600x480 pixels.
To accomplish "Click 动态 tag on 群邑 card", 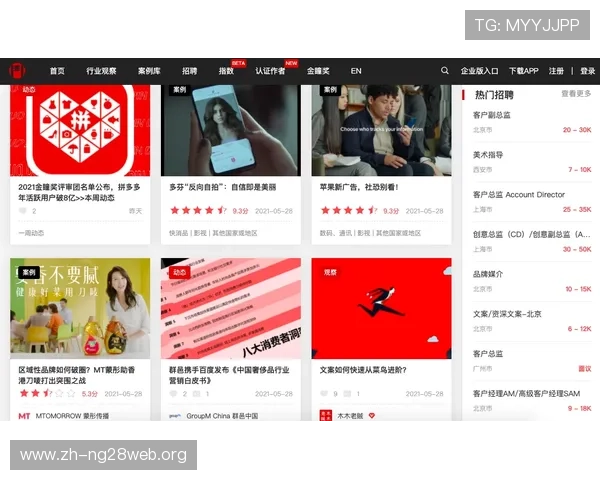I will pos(179,273).
